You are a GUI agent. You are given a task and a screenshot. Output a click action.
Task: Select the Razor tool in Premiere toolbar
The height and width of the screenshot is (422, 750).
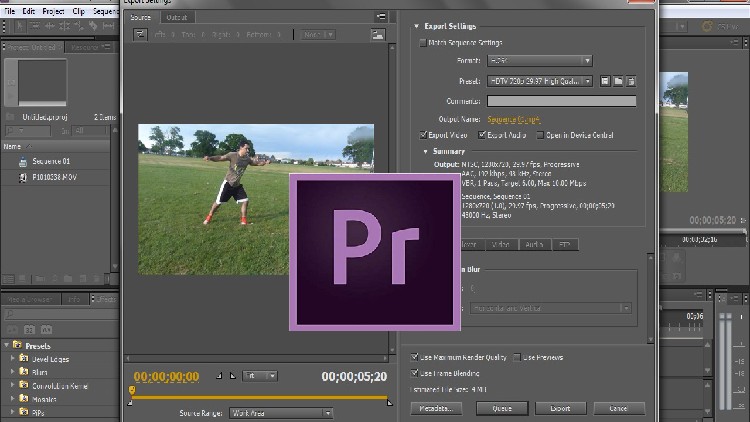click(x=93, y=26)
